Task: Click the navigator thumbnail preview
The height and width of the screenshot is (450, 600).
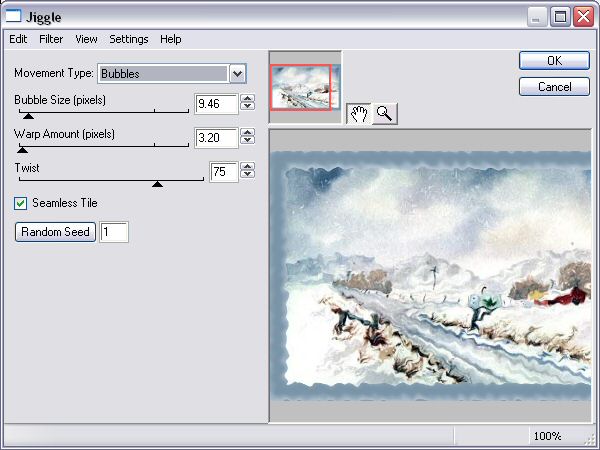Action: click(x=305, y=87)
